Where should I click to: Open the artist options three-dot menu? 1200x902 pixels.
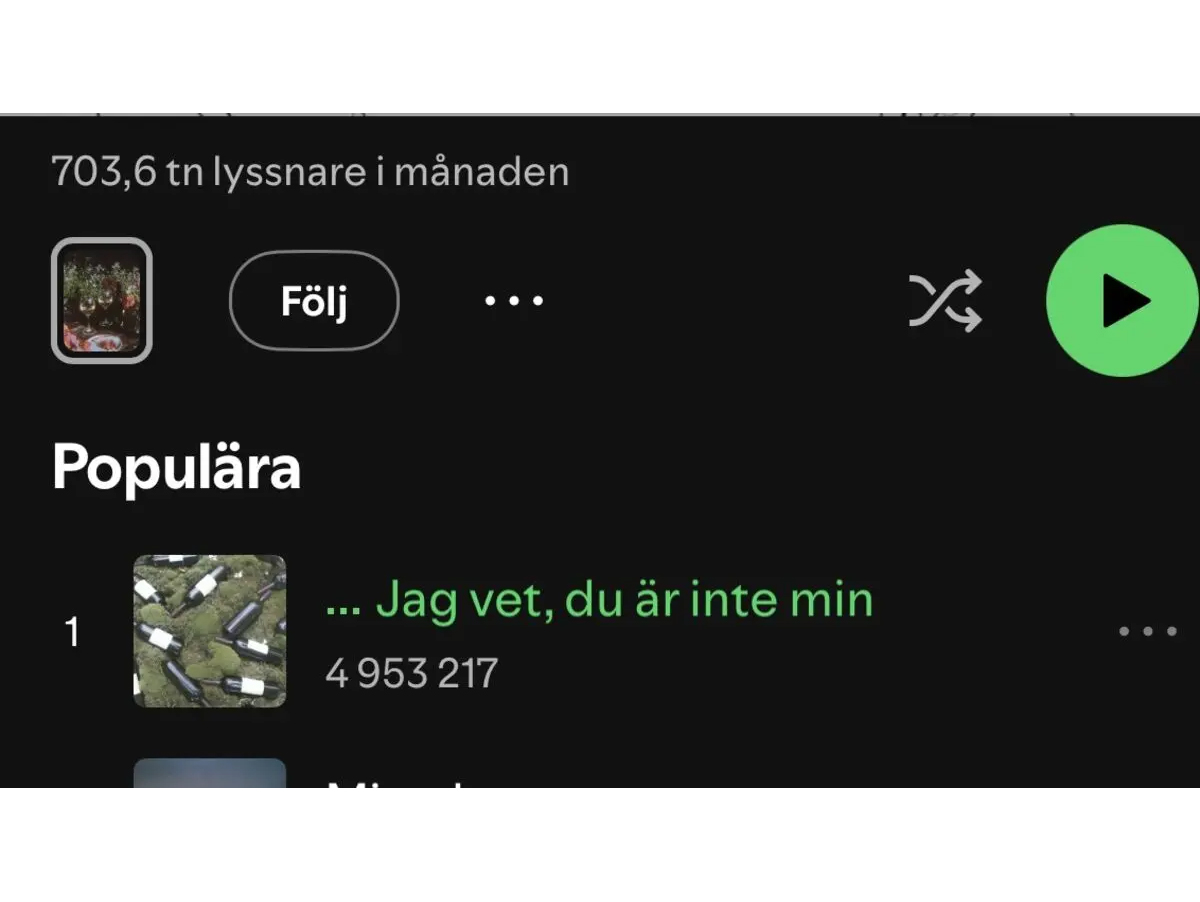tap(514, 300)
